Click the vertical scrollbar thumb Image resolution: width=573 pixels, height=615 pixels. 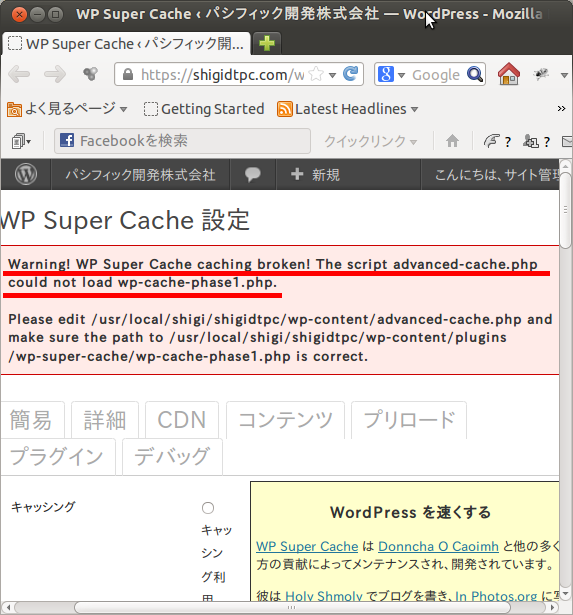(x=566, y=210)
